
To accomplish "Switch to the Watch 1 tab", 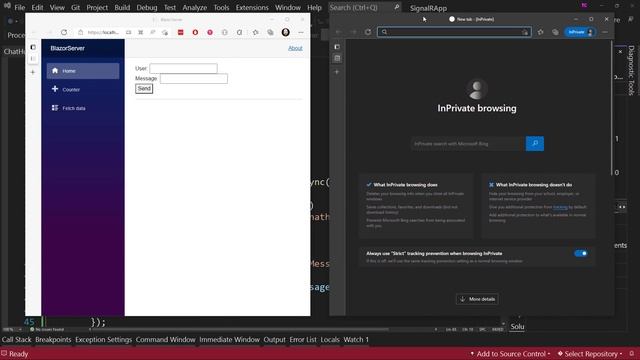I will 356,340.
